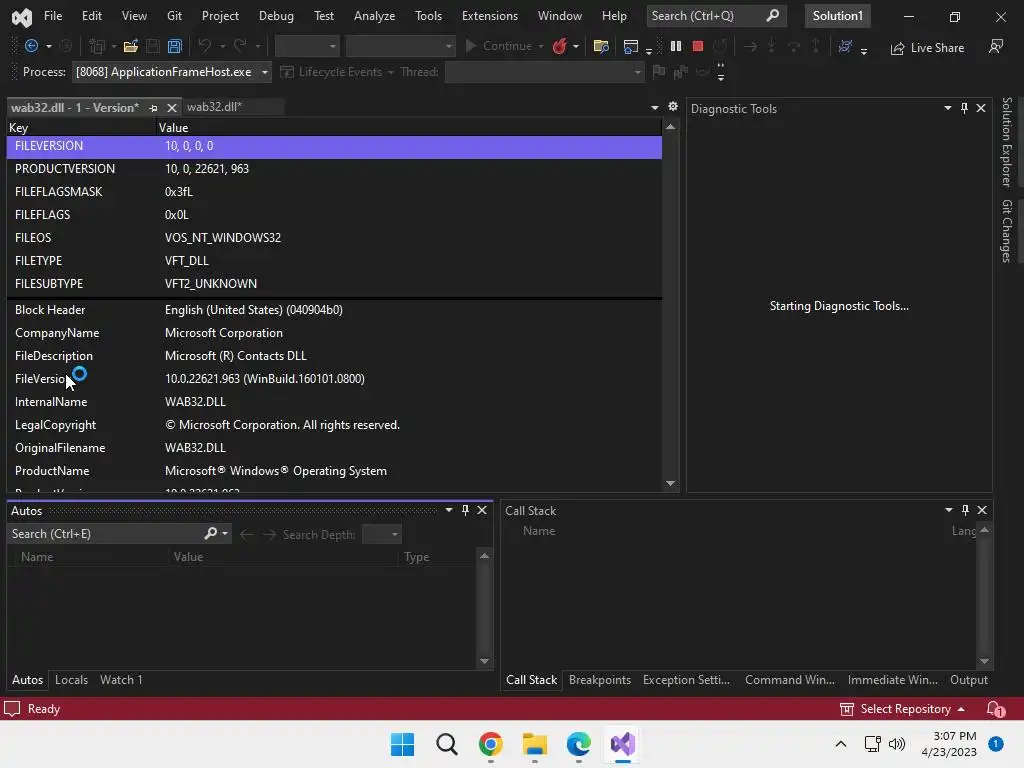
Task: Switch to the Locals tab
Action: pyautogui.click(x=71, y=680)
